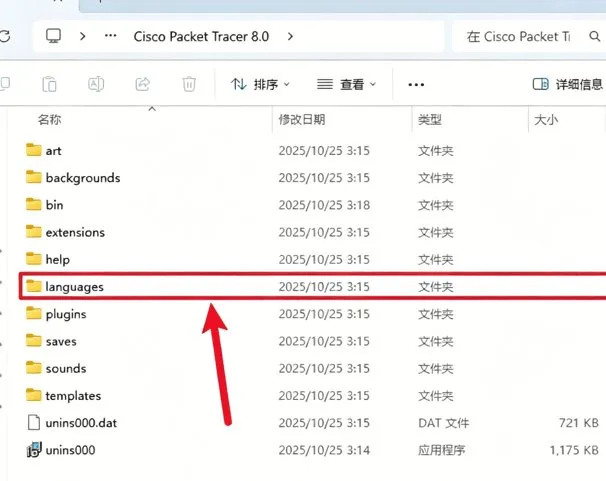Screen dimensions: 606x481
Task: Select the unins000 application icon
Action: (x=34, y=450)
